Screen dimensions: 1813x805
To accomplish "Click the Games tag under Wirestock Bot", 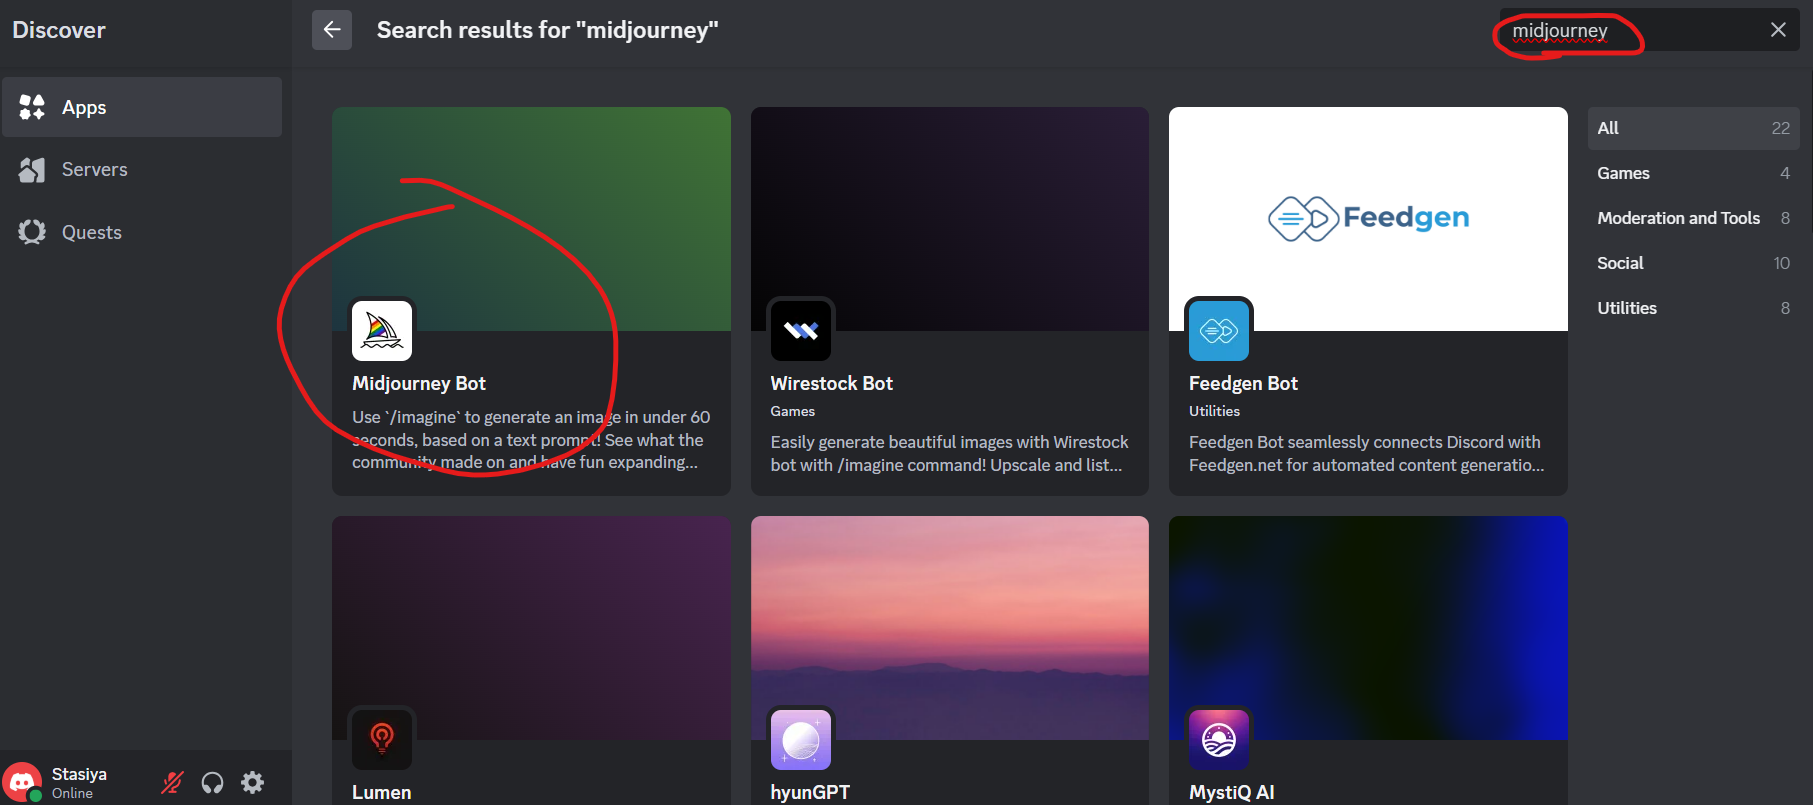I will pos(793,411).
